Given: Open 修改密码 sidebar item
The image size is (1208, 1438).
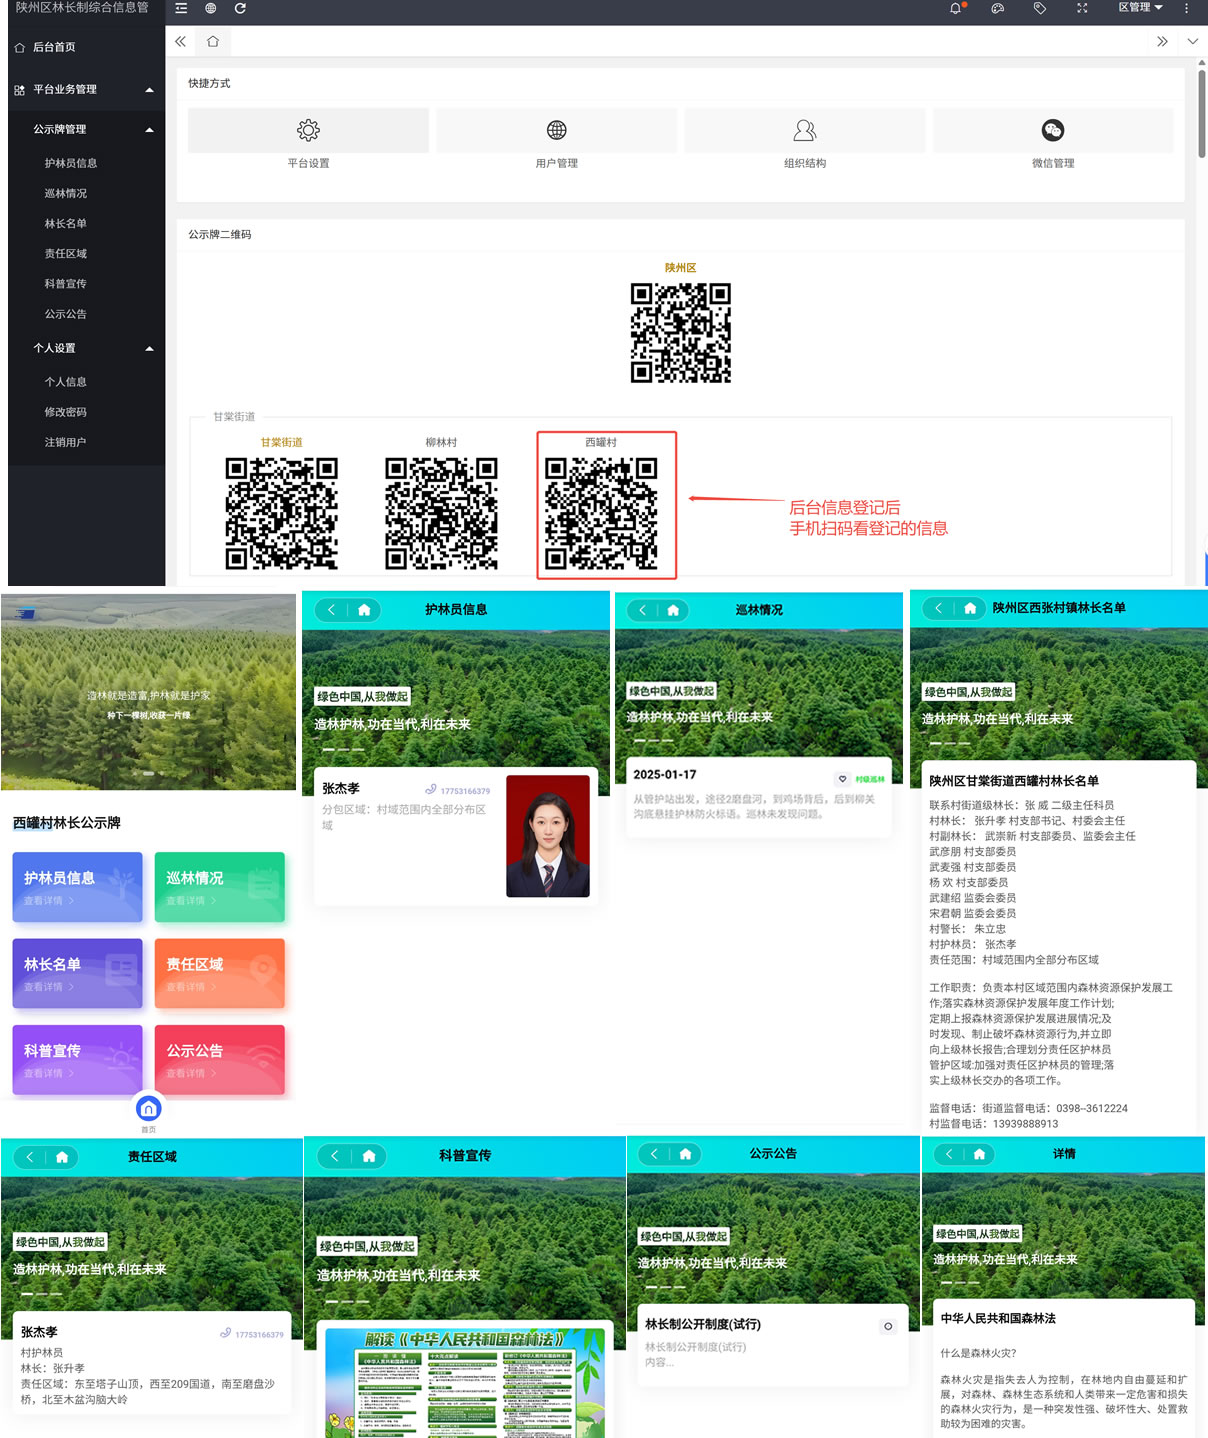Looking at the screenshot, I should [x=66, y=411].
